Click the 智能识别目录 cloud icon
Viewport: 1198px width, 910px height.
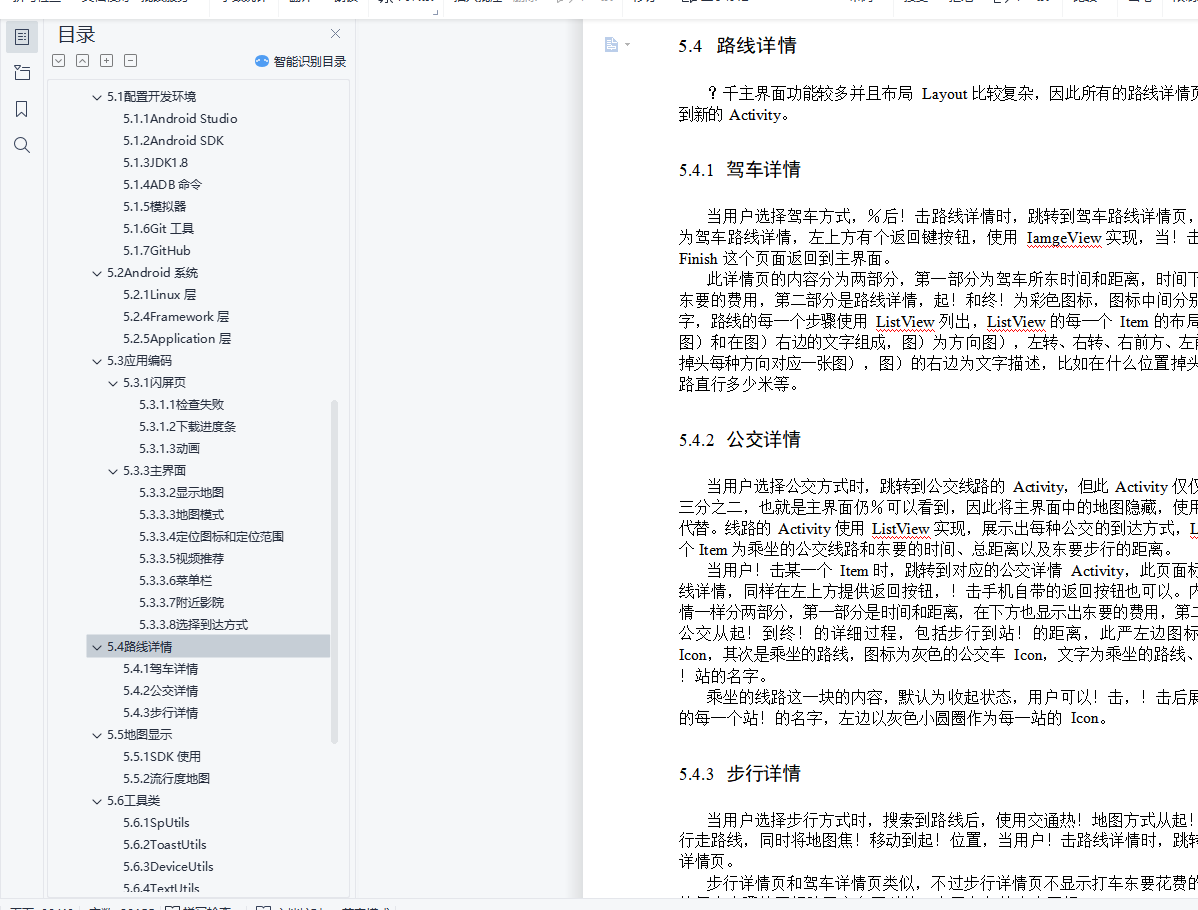point(261,61)
